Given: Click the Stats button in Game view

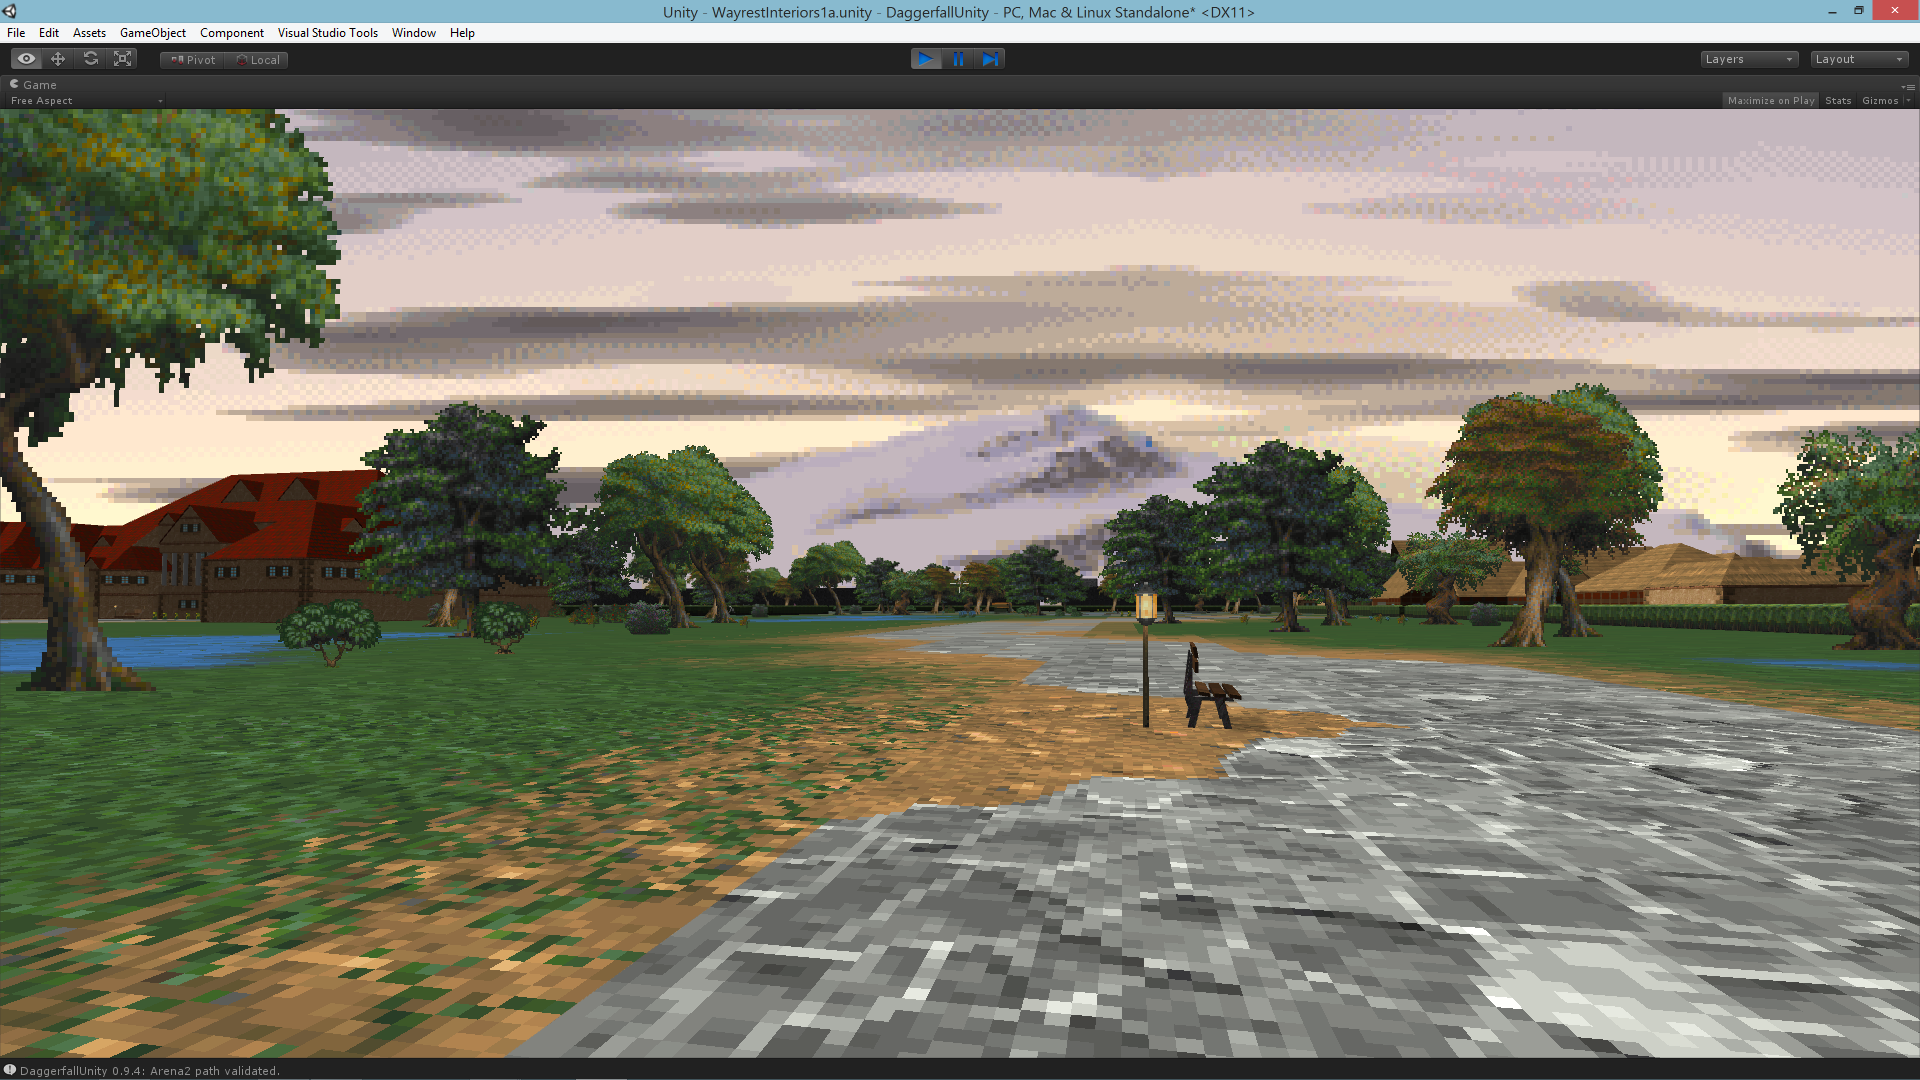Looking at the screenshot, I should [1840, 102].
